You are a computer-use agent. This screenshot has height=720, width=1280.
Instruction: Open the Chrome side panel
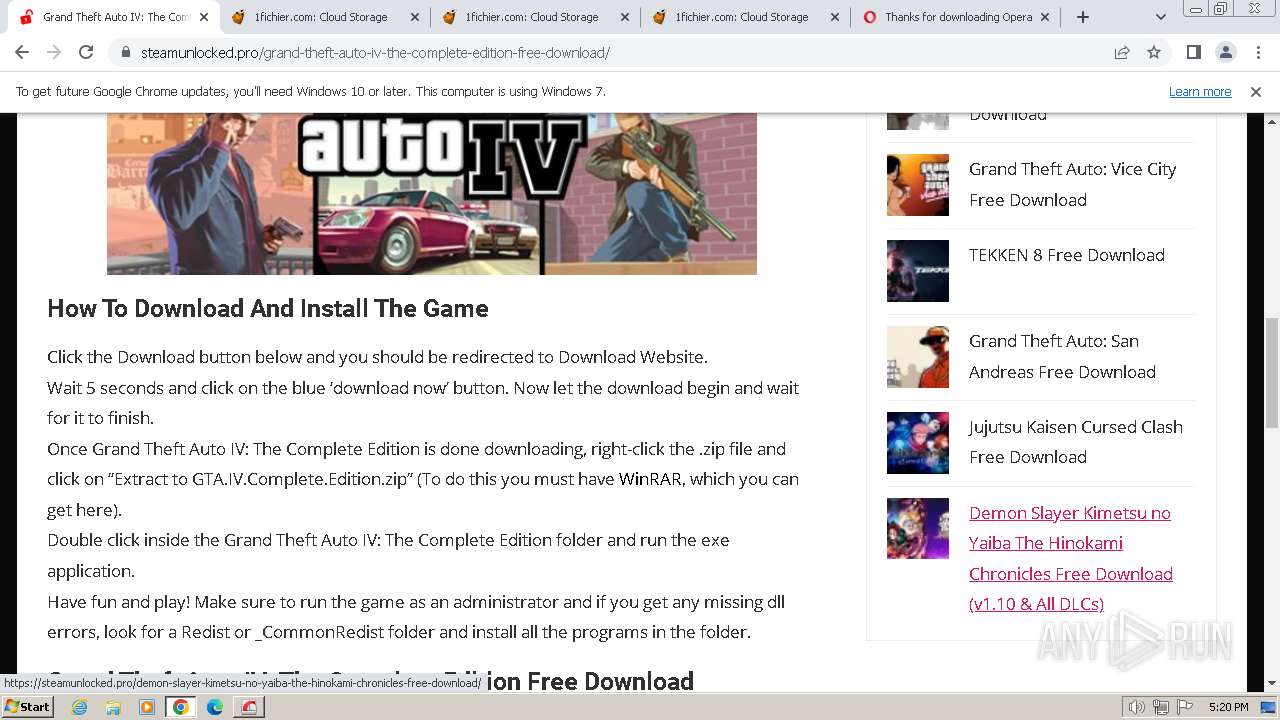pyautogui.click(x=1193, y=53)
